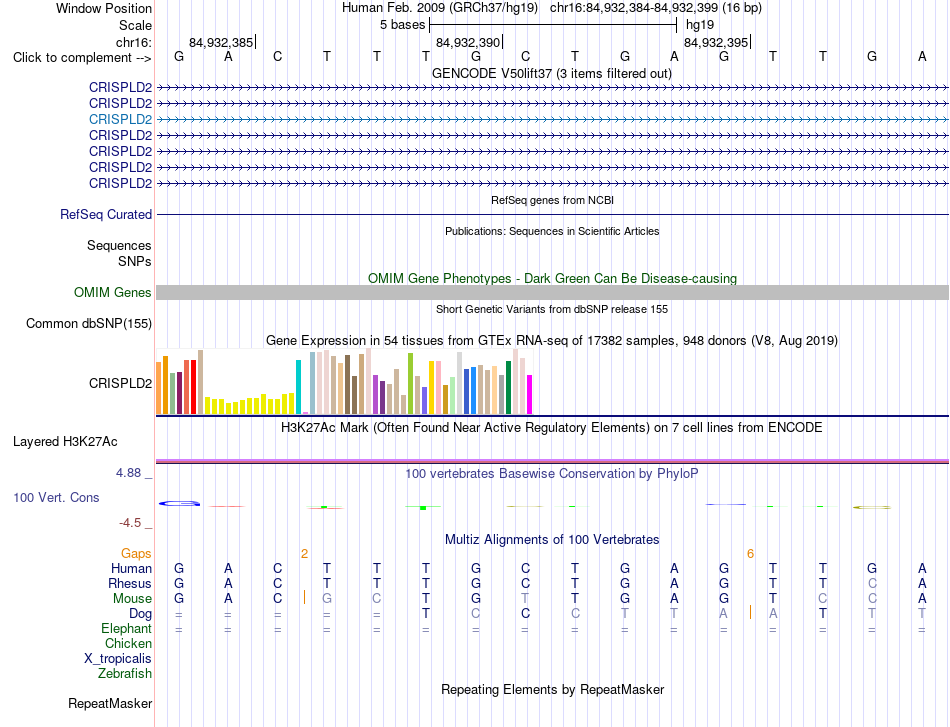Open the OMIM Genes track label
The height and width of the screenshot is (727, 950).
112,293
